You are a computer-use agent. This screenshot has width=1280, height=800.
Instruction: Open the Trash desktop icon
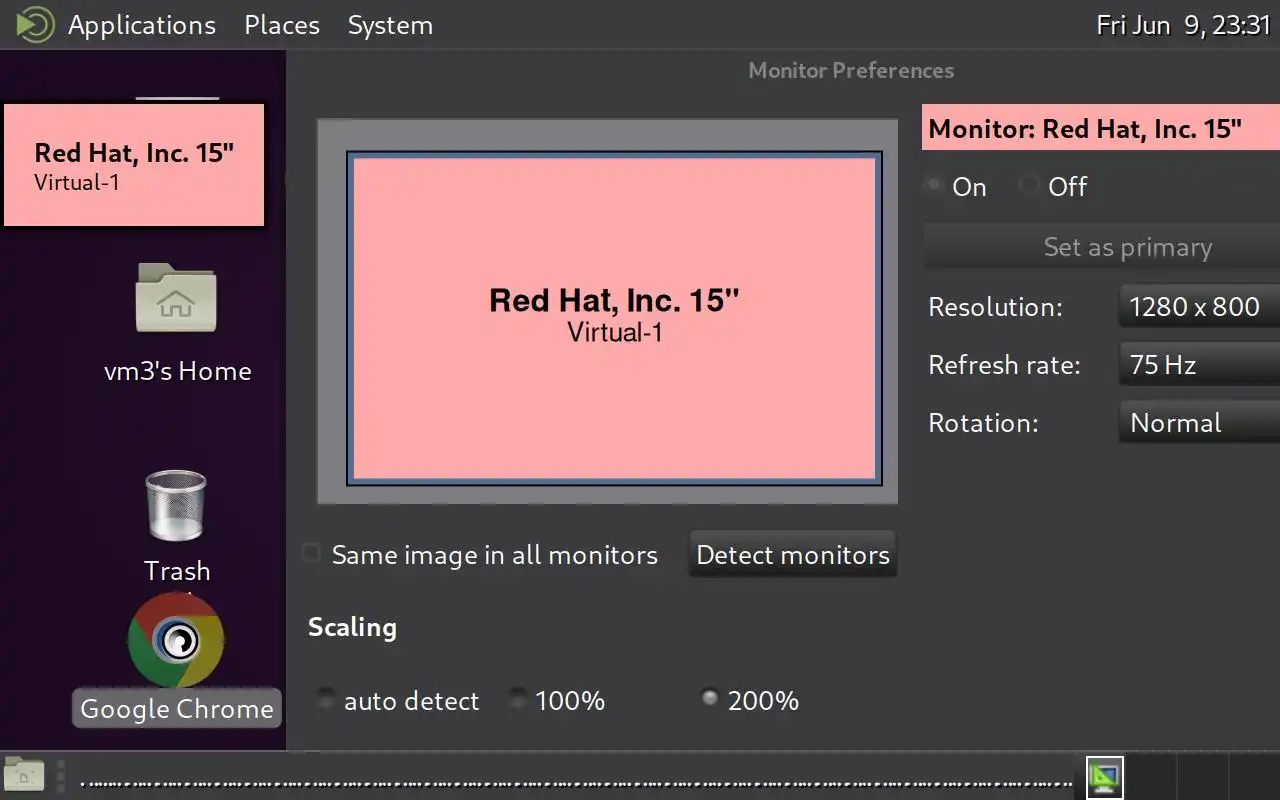tap(176, 506)
